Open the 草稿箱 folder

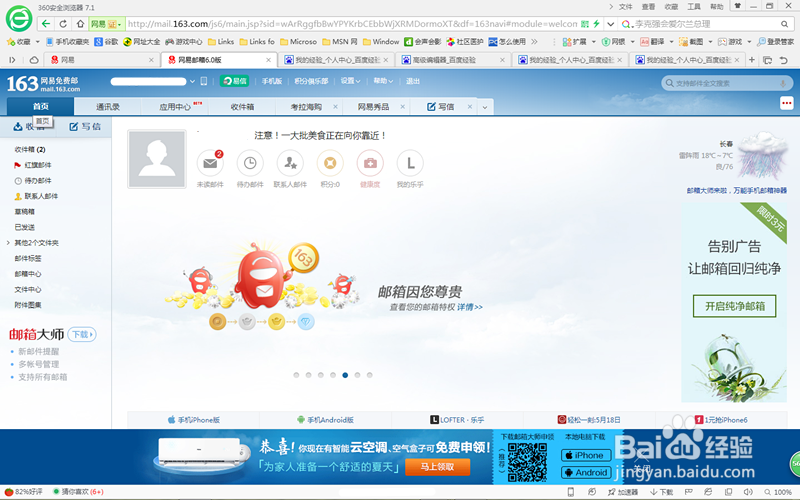[x=24, y=212]
